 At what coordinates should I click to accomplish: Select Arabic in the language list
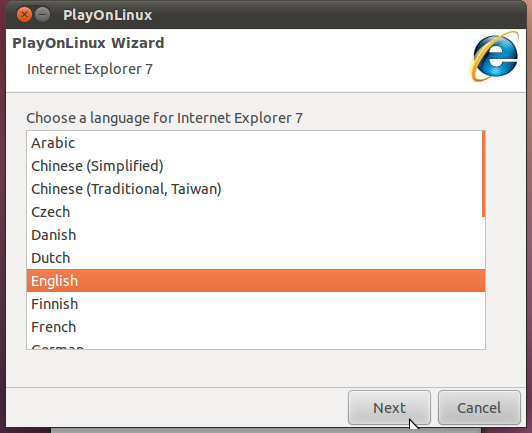[x=256, y=143]
